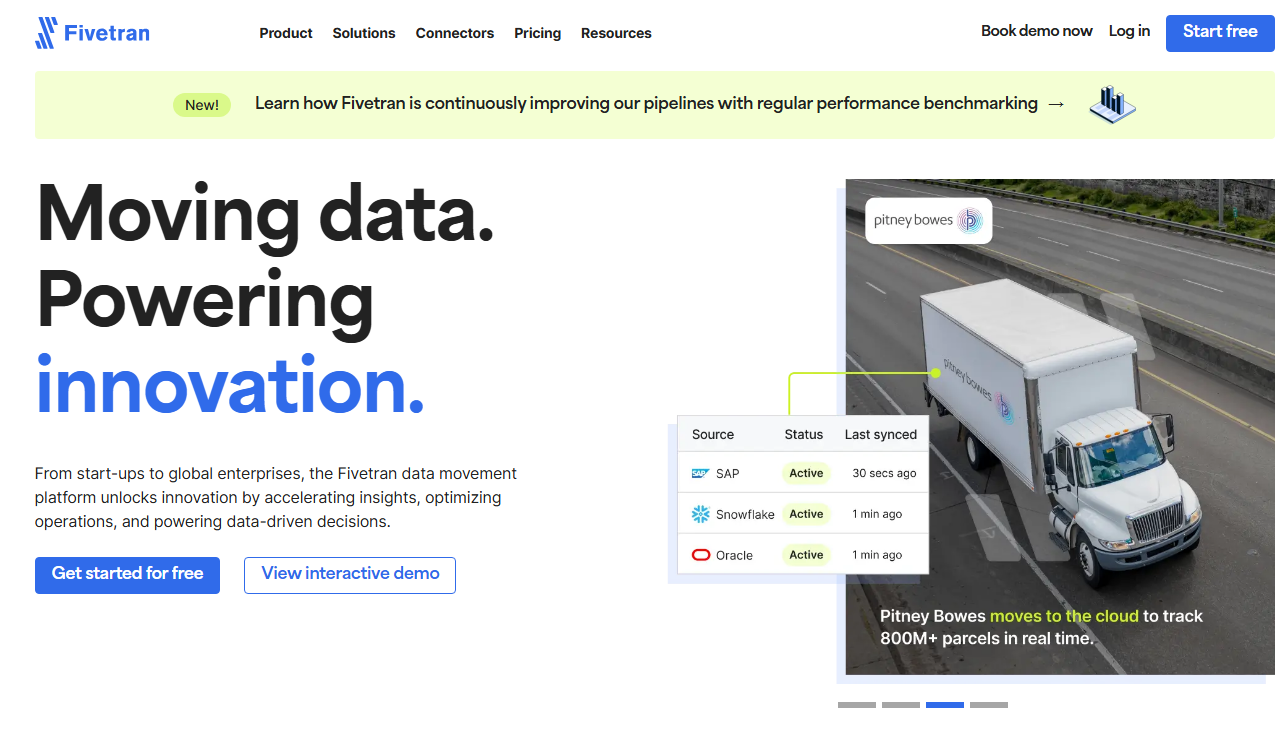This screenshot has height=738, width=1286.
Task: Click the benchmarking chart icon in banner
Action: (1112, 104)
